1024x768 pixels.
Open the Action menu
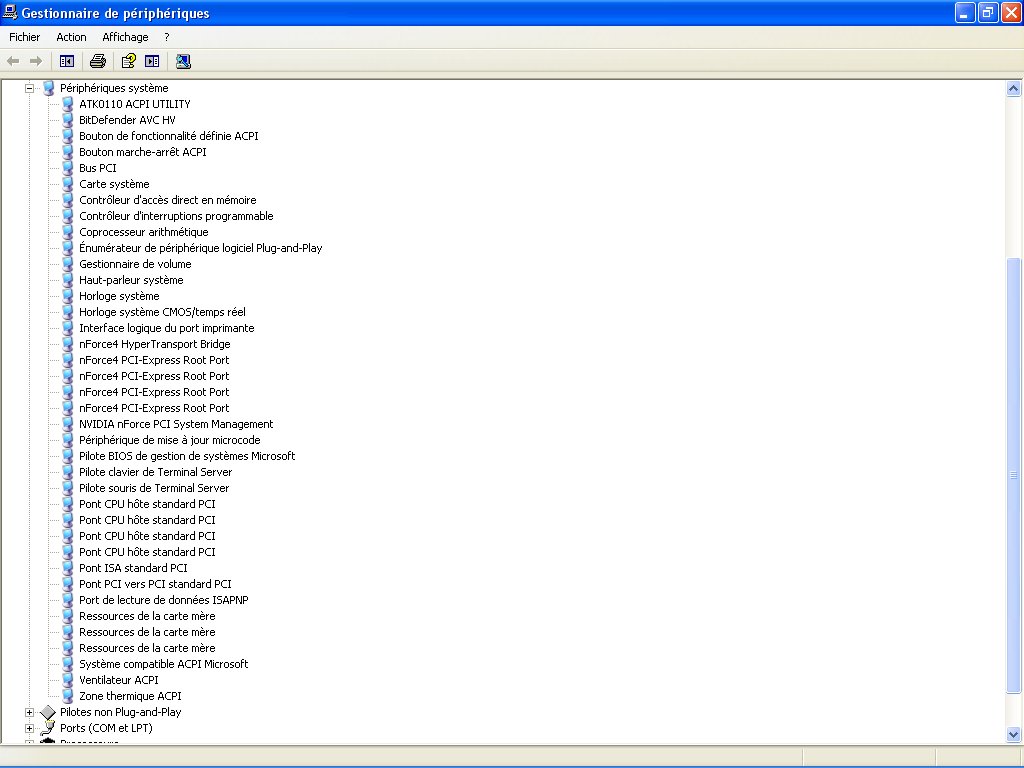pyautogui.click(x=71, y=37)
